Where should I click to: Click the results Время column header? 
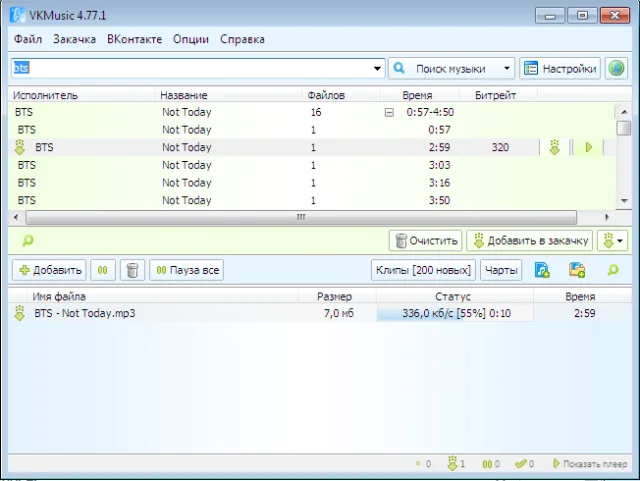point(420,95)
